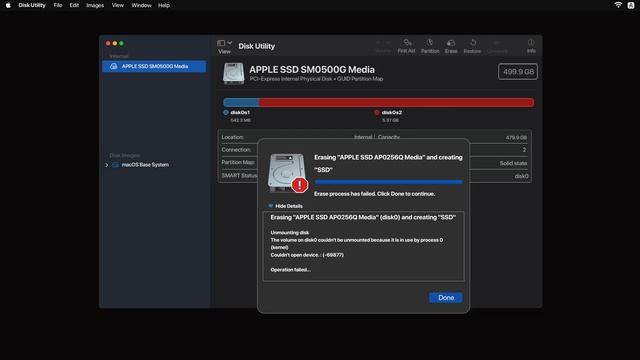The image size is (640, 360).
Task: Expand the macOS Base System disk image
Action: [107, 165]
